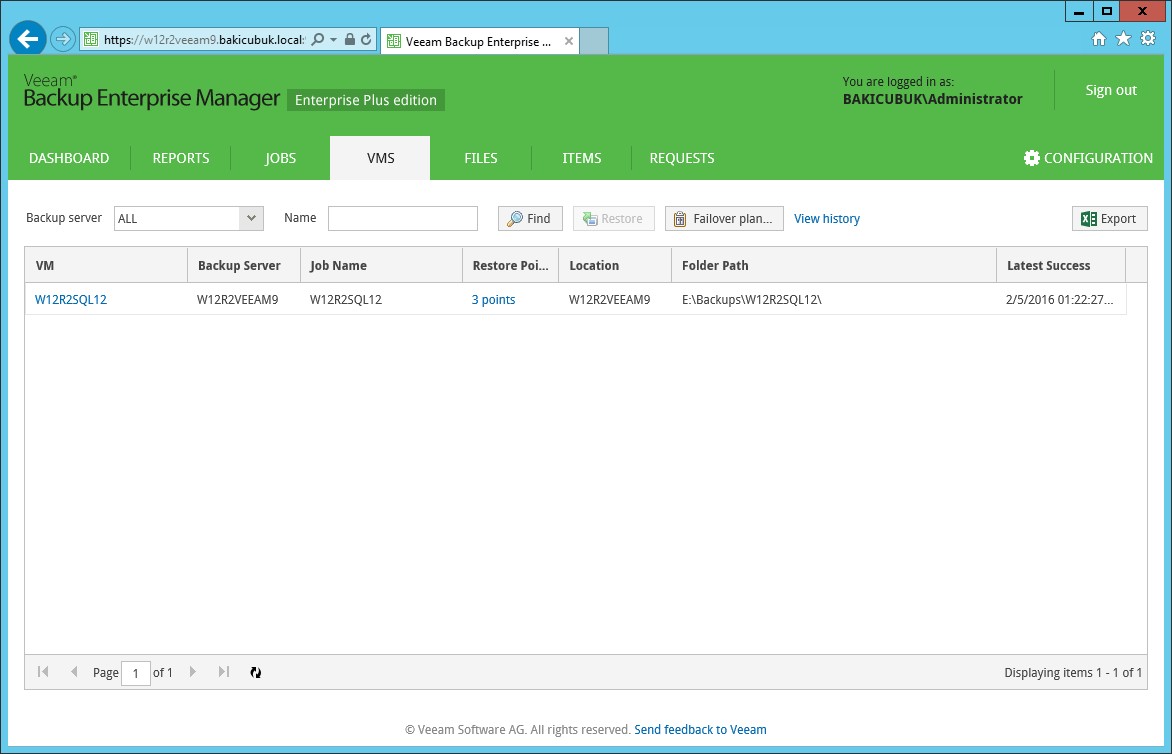Click the Find button
The width and height of the screenshot is (1172, 754).
530,218
